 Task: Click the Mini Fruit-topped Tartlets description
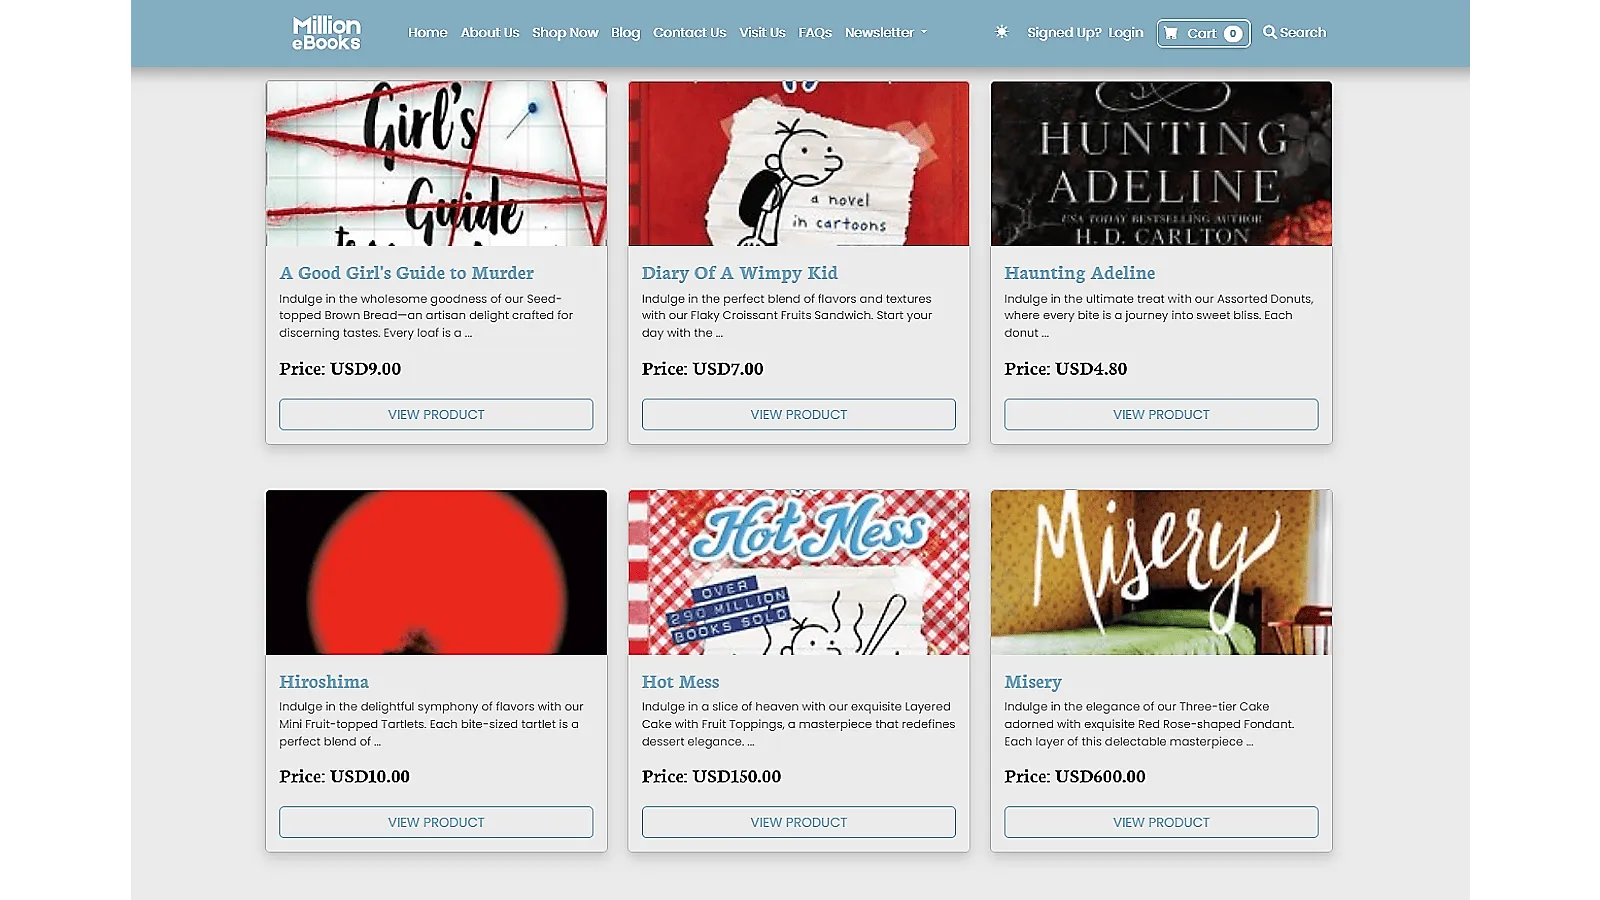coord(431,724)
